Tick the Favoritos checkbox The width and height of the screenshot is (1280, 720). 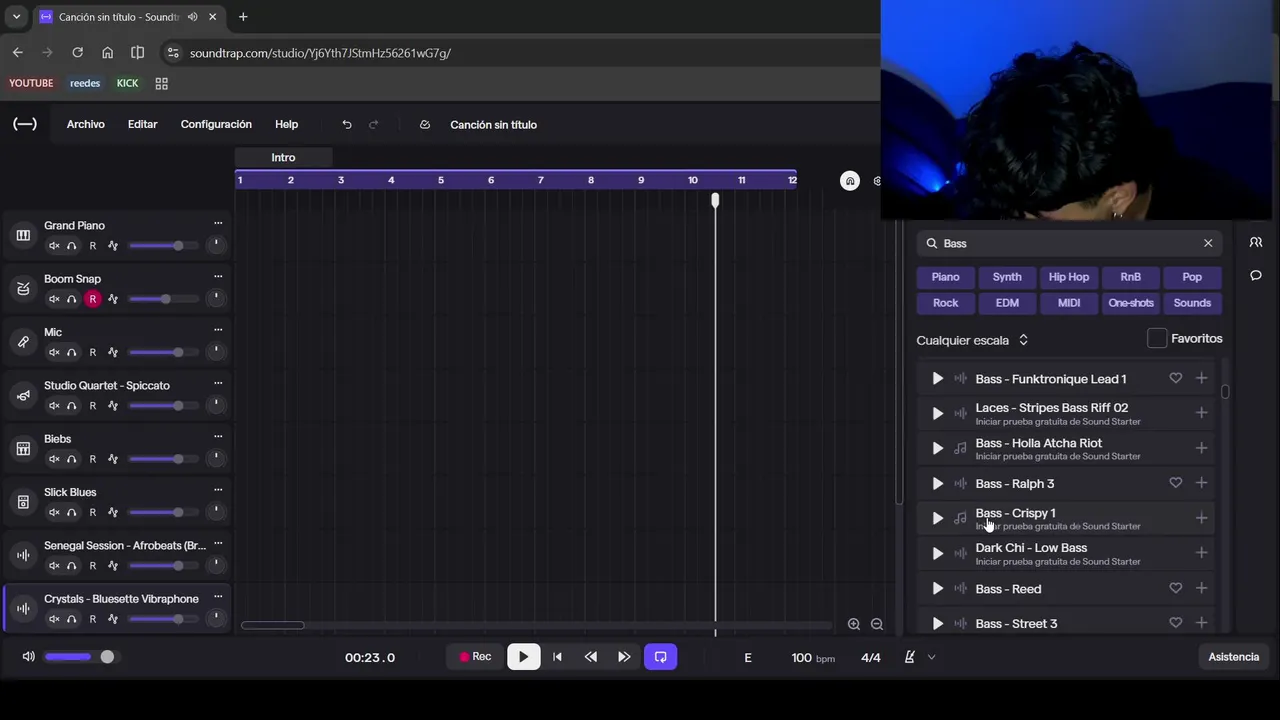[1157, 339]
